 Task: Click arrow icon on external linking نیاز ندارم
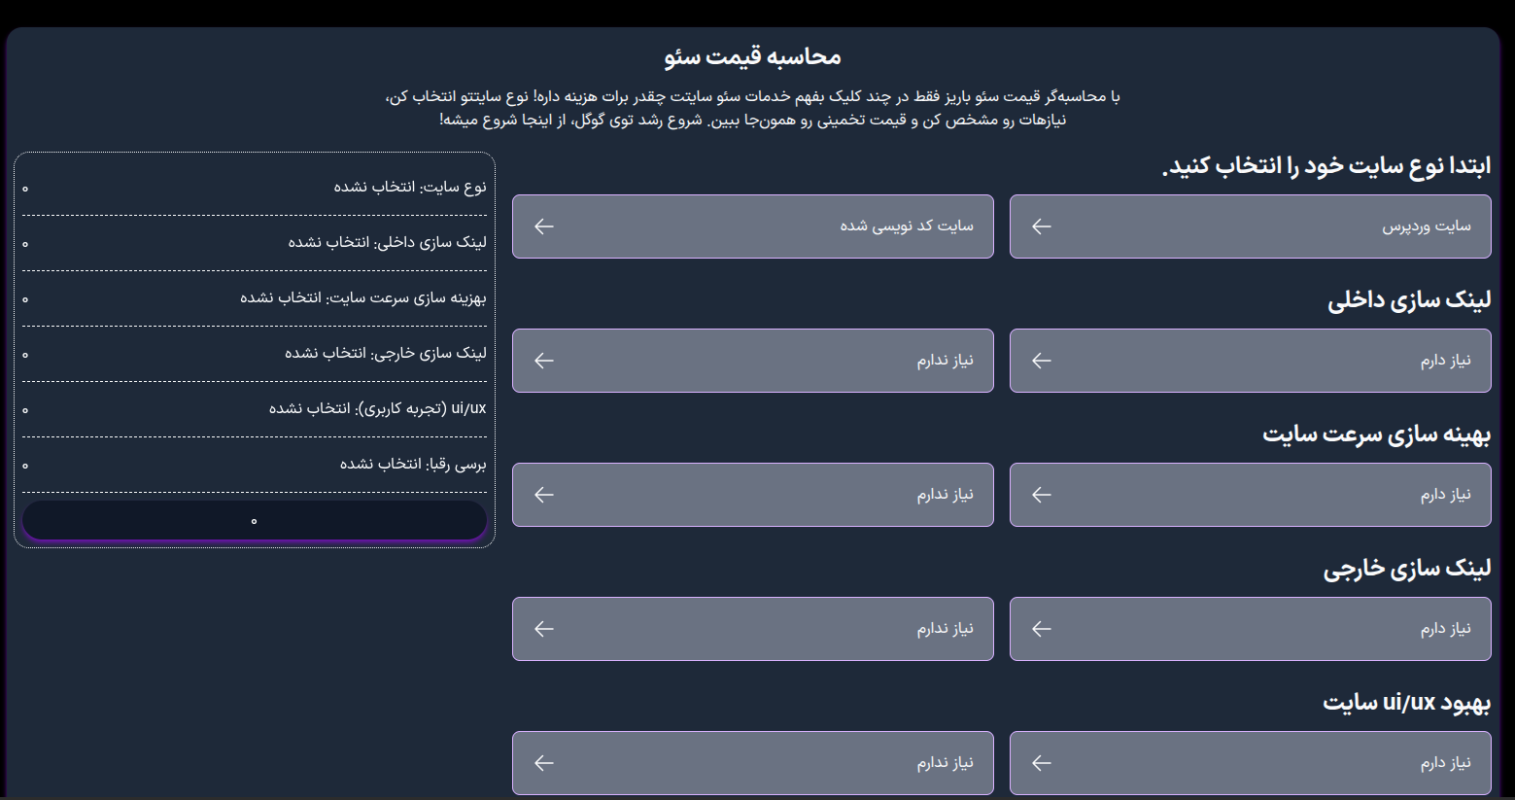pyautogui.click(x=544, y=629)
